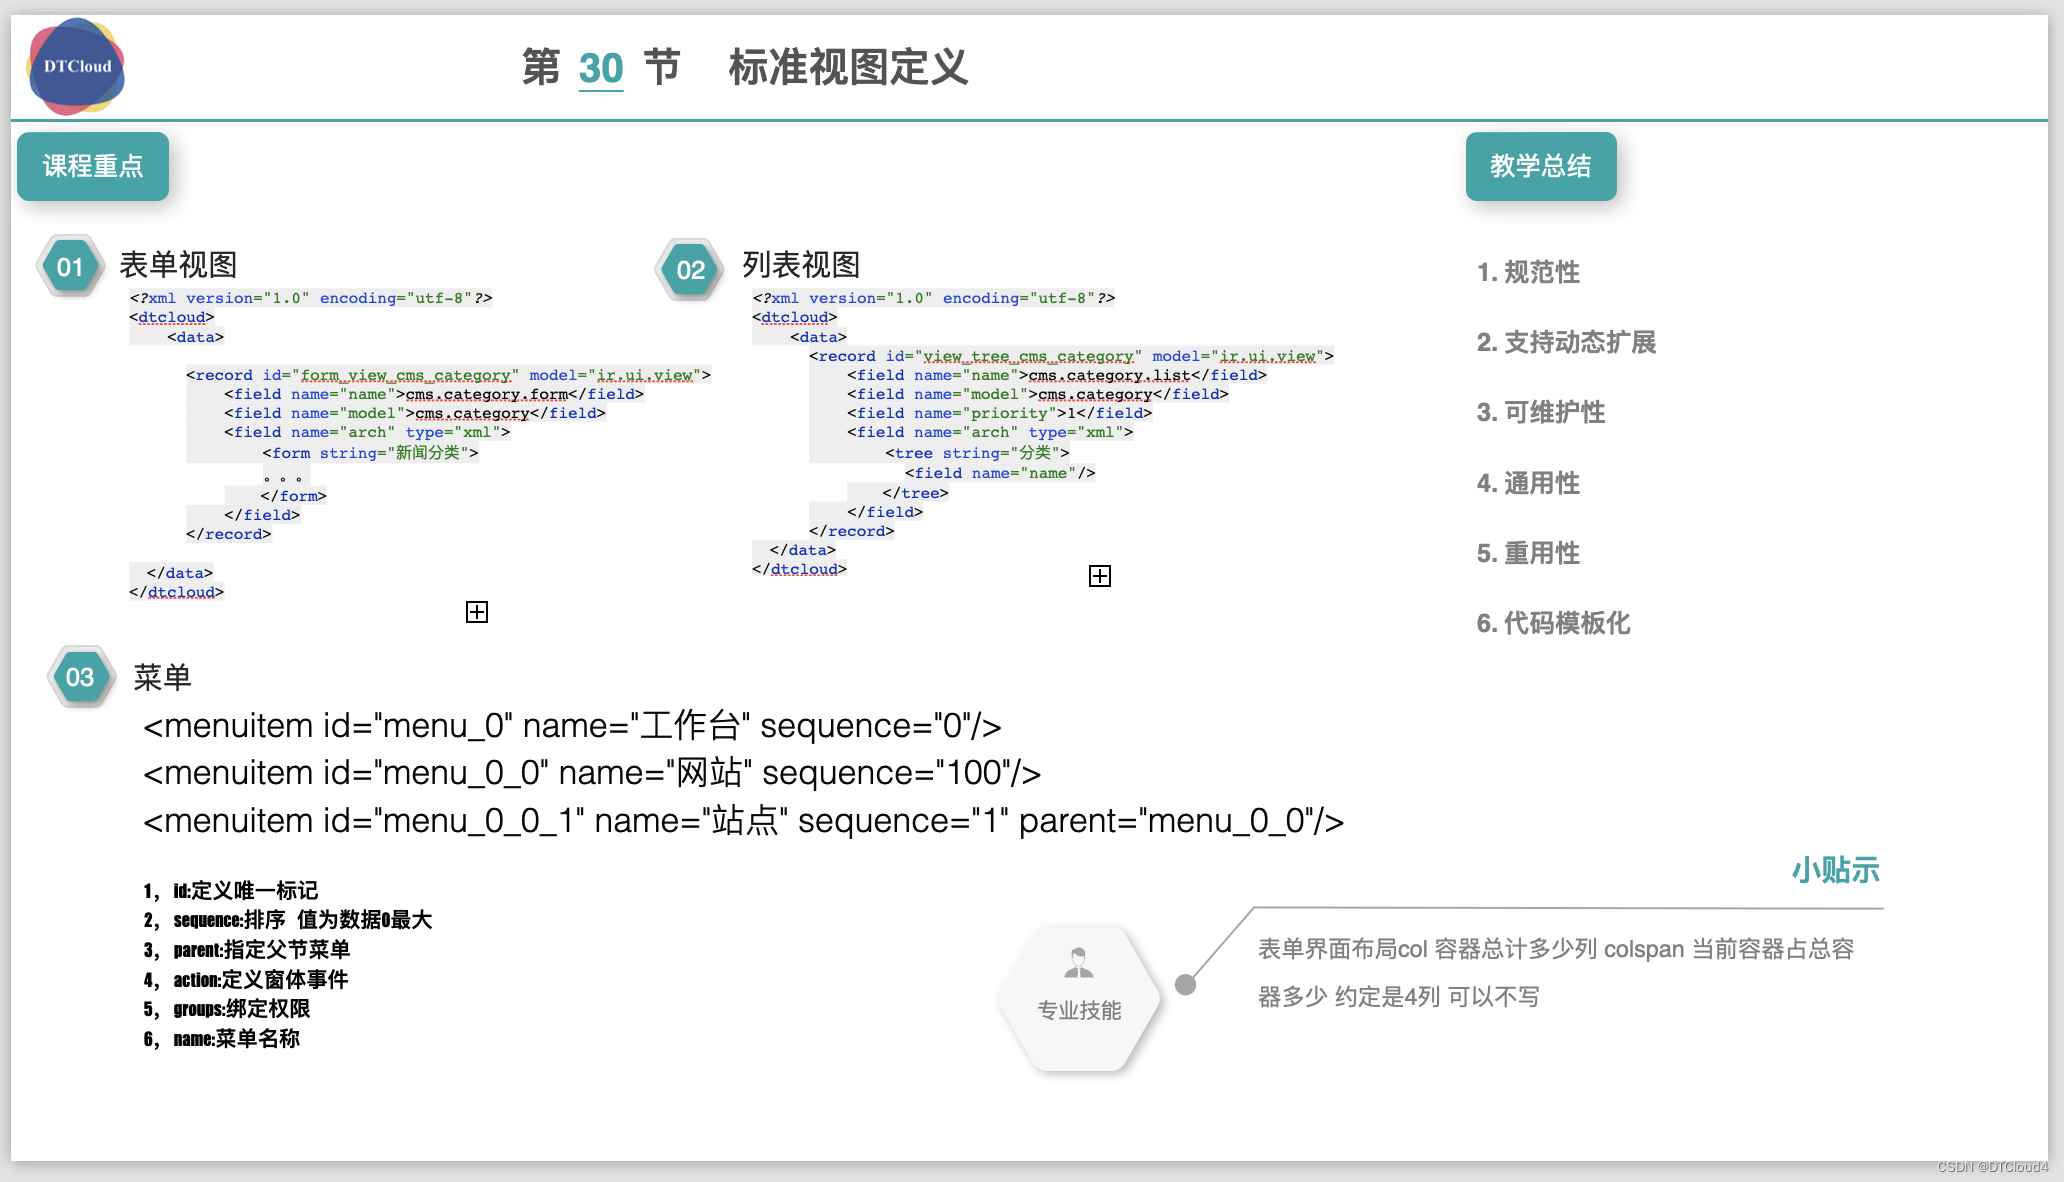Image resolution: width=2064 pixels, height=1182 pixels.
Task: Click the 小贴示 tip title
Action: click(1835, 870)
